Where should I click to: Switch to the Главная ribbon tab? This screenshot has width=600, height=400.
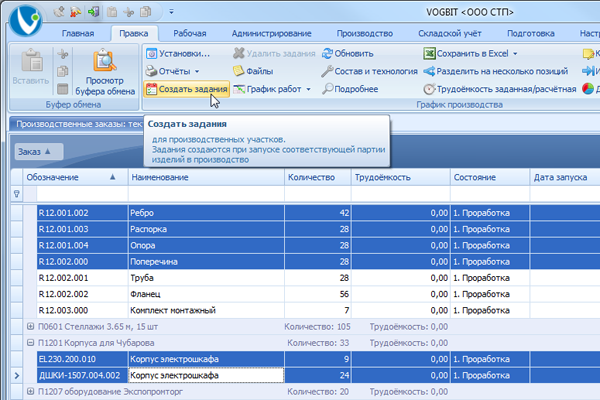coord(78,33)
